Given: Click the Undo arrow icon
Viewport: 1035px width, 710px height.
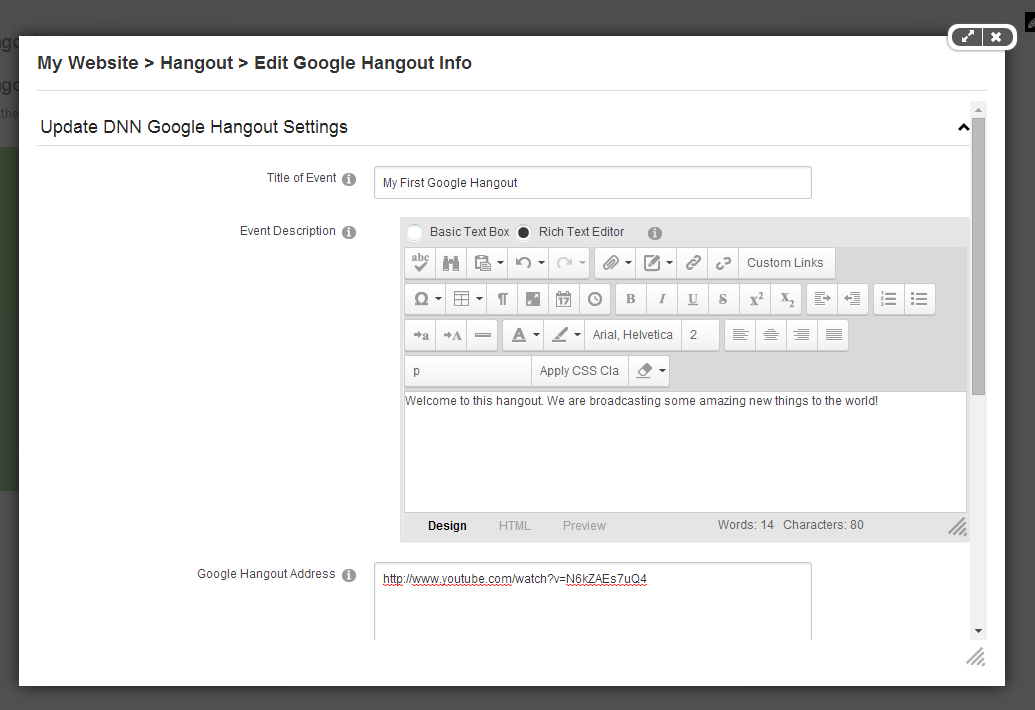Looking at the screenshot, I should coord(523,263).
